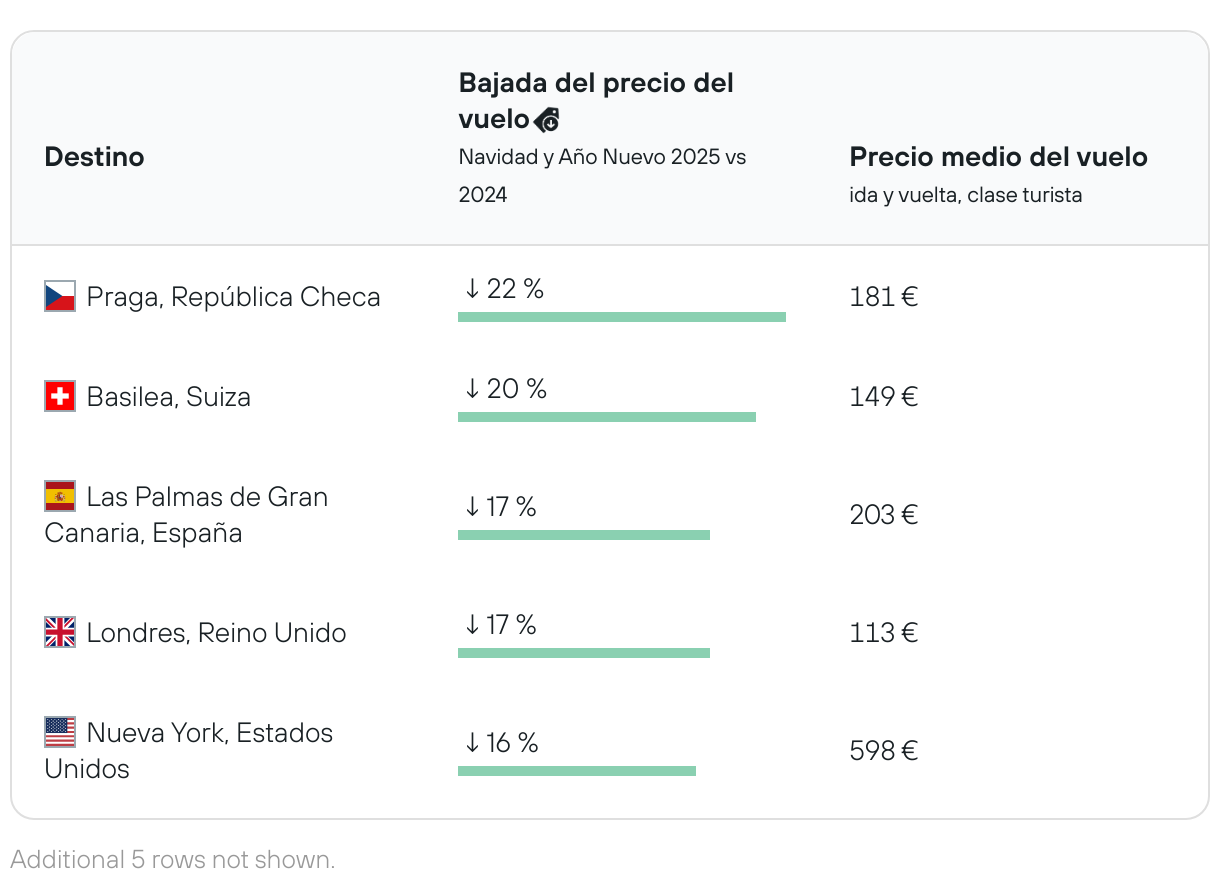Image resolution: width=1220 pixels, height=886 pixels.
Task: Click the green bar for Praga's 22 % drop
Action: tap(621, 317)
